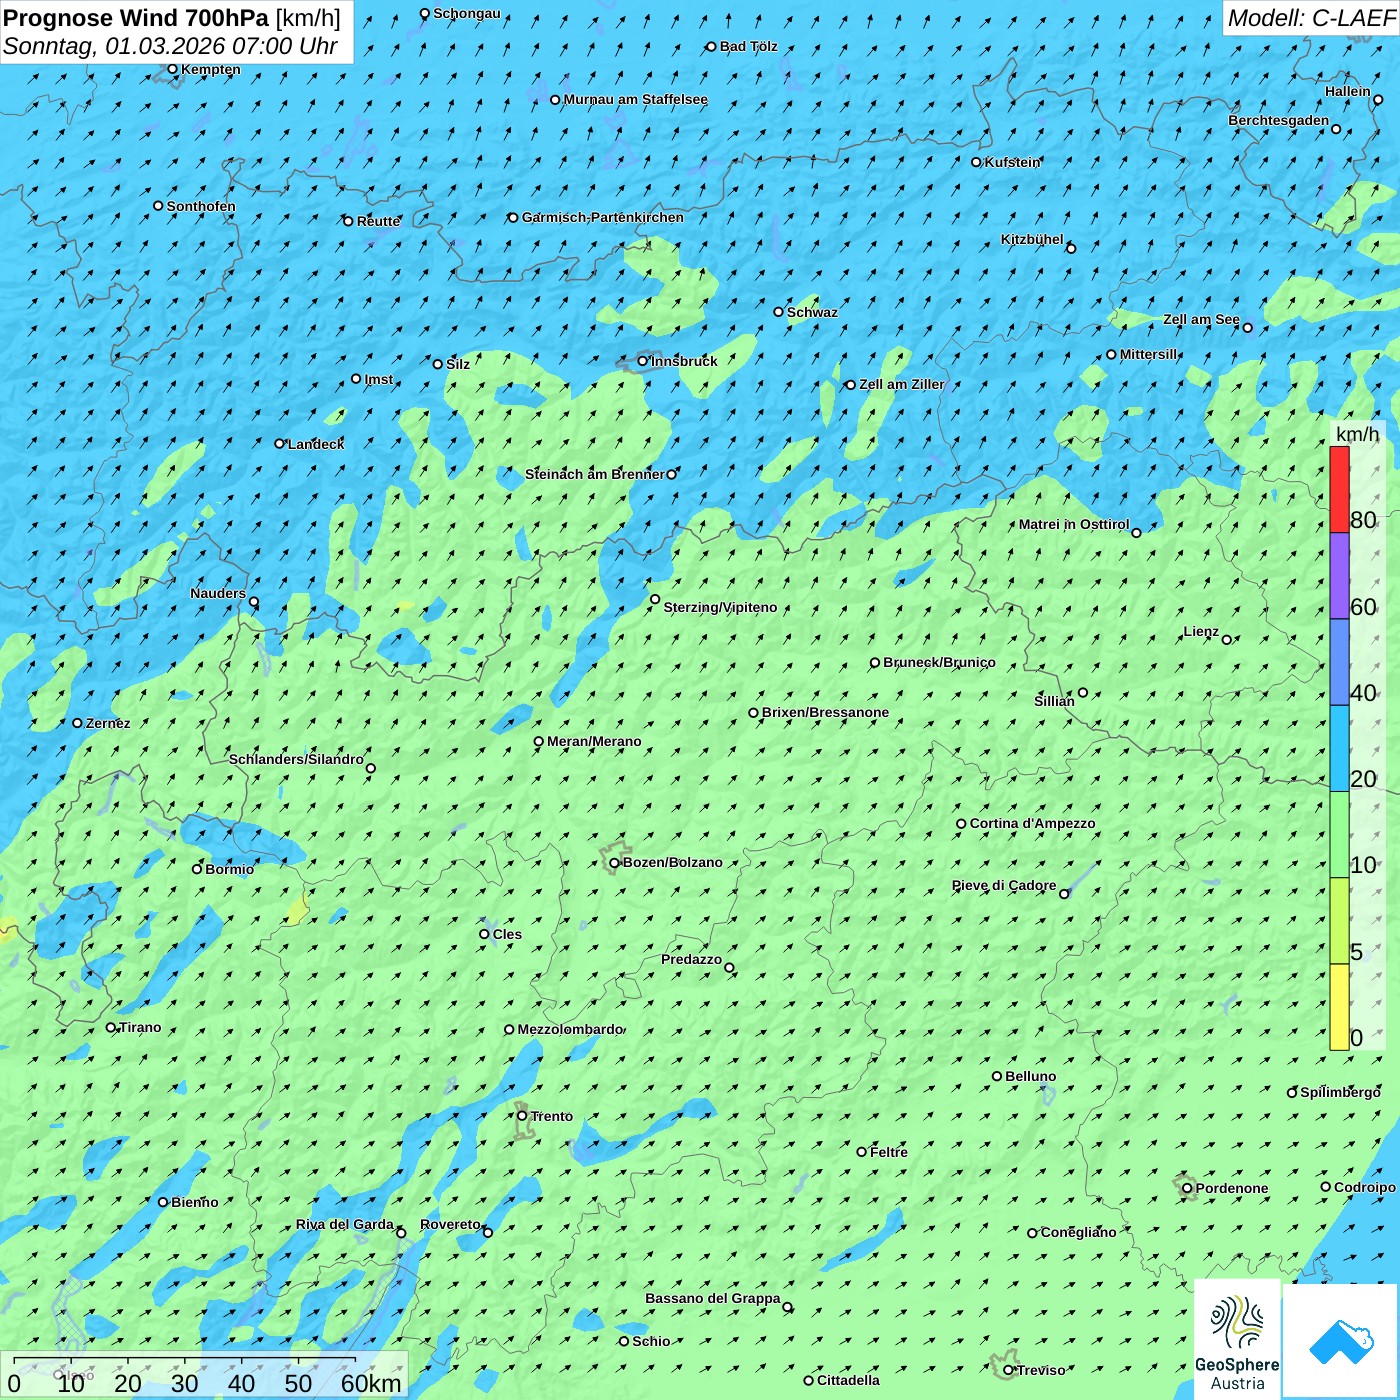Image resolution: width=1400 pixels, height=1400 pixels.
Task: Click the 'Meran/Merano' label
Action: click(x=595, y=741)
